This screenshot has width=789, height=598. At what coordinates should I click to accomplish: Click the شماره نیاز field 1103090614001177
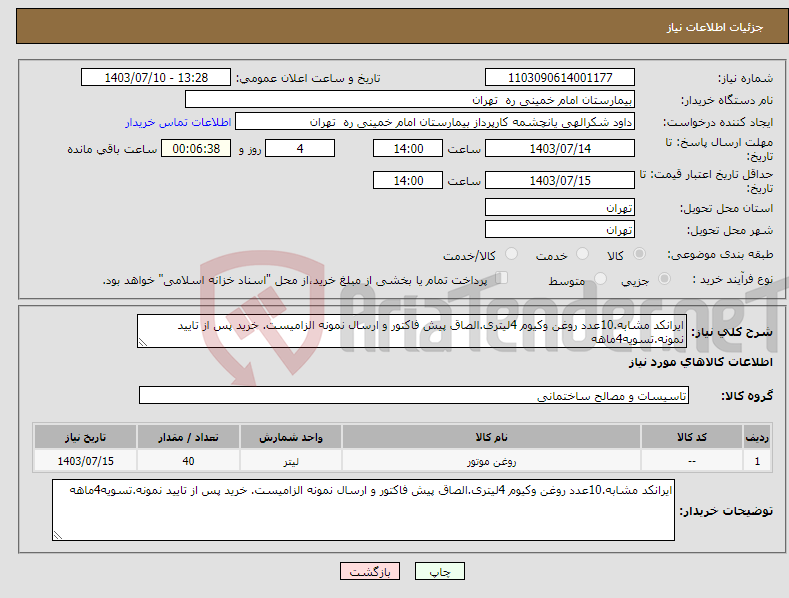point(560,78)
